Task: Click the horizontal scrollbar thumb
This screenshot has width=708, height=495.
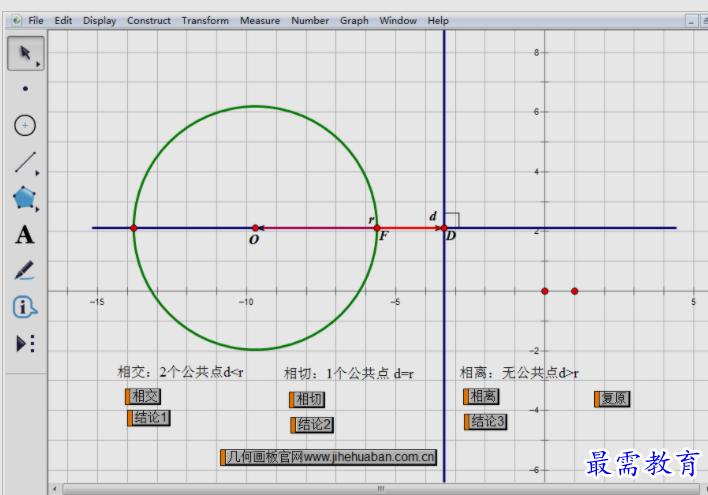Action: click(381, 489)
